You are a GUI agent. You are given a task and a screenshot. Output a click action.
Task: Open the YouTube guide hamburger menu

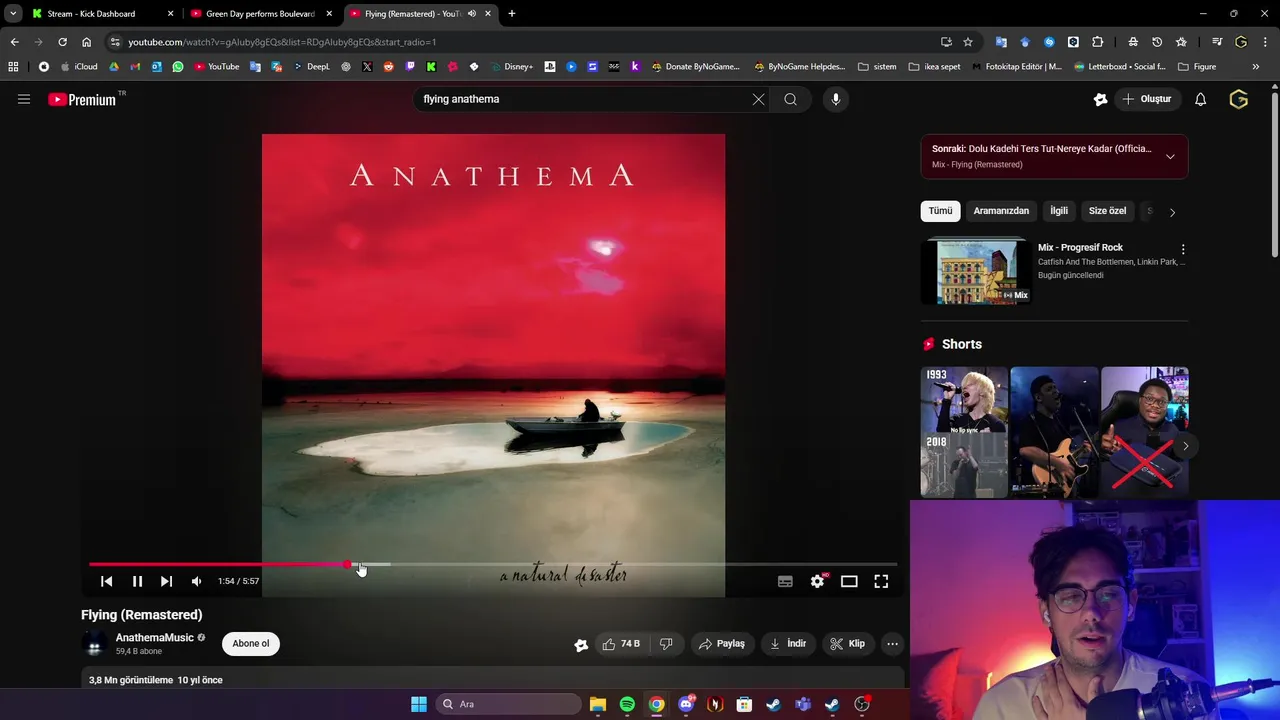pos(24,99)
